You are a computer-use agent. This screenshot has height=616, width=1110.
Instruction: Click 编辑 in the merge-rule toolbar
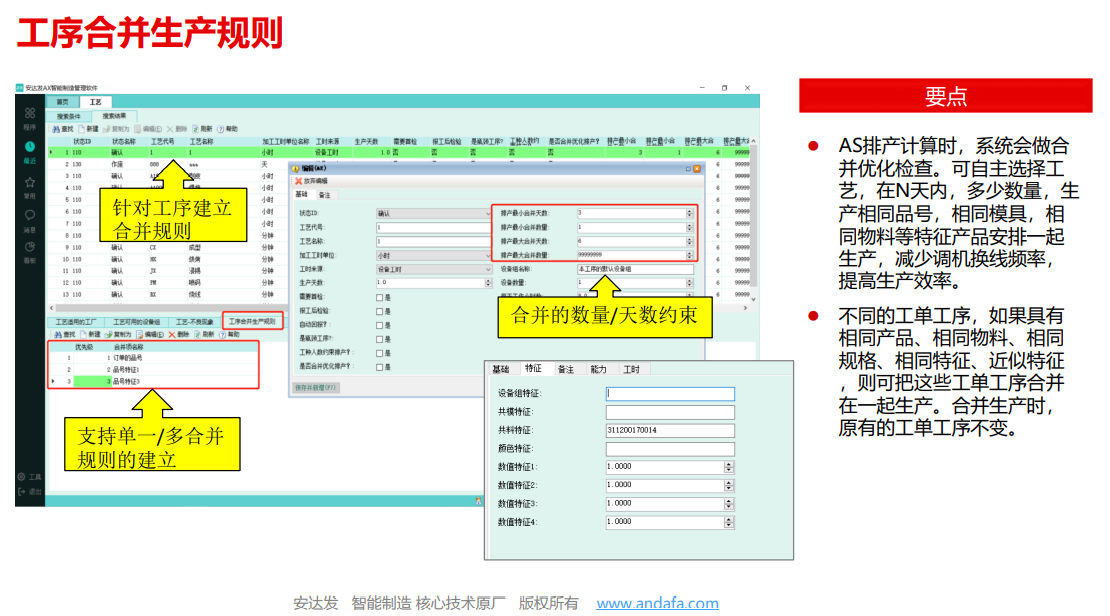[x=150, y=334]
